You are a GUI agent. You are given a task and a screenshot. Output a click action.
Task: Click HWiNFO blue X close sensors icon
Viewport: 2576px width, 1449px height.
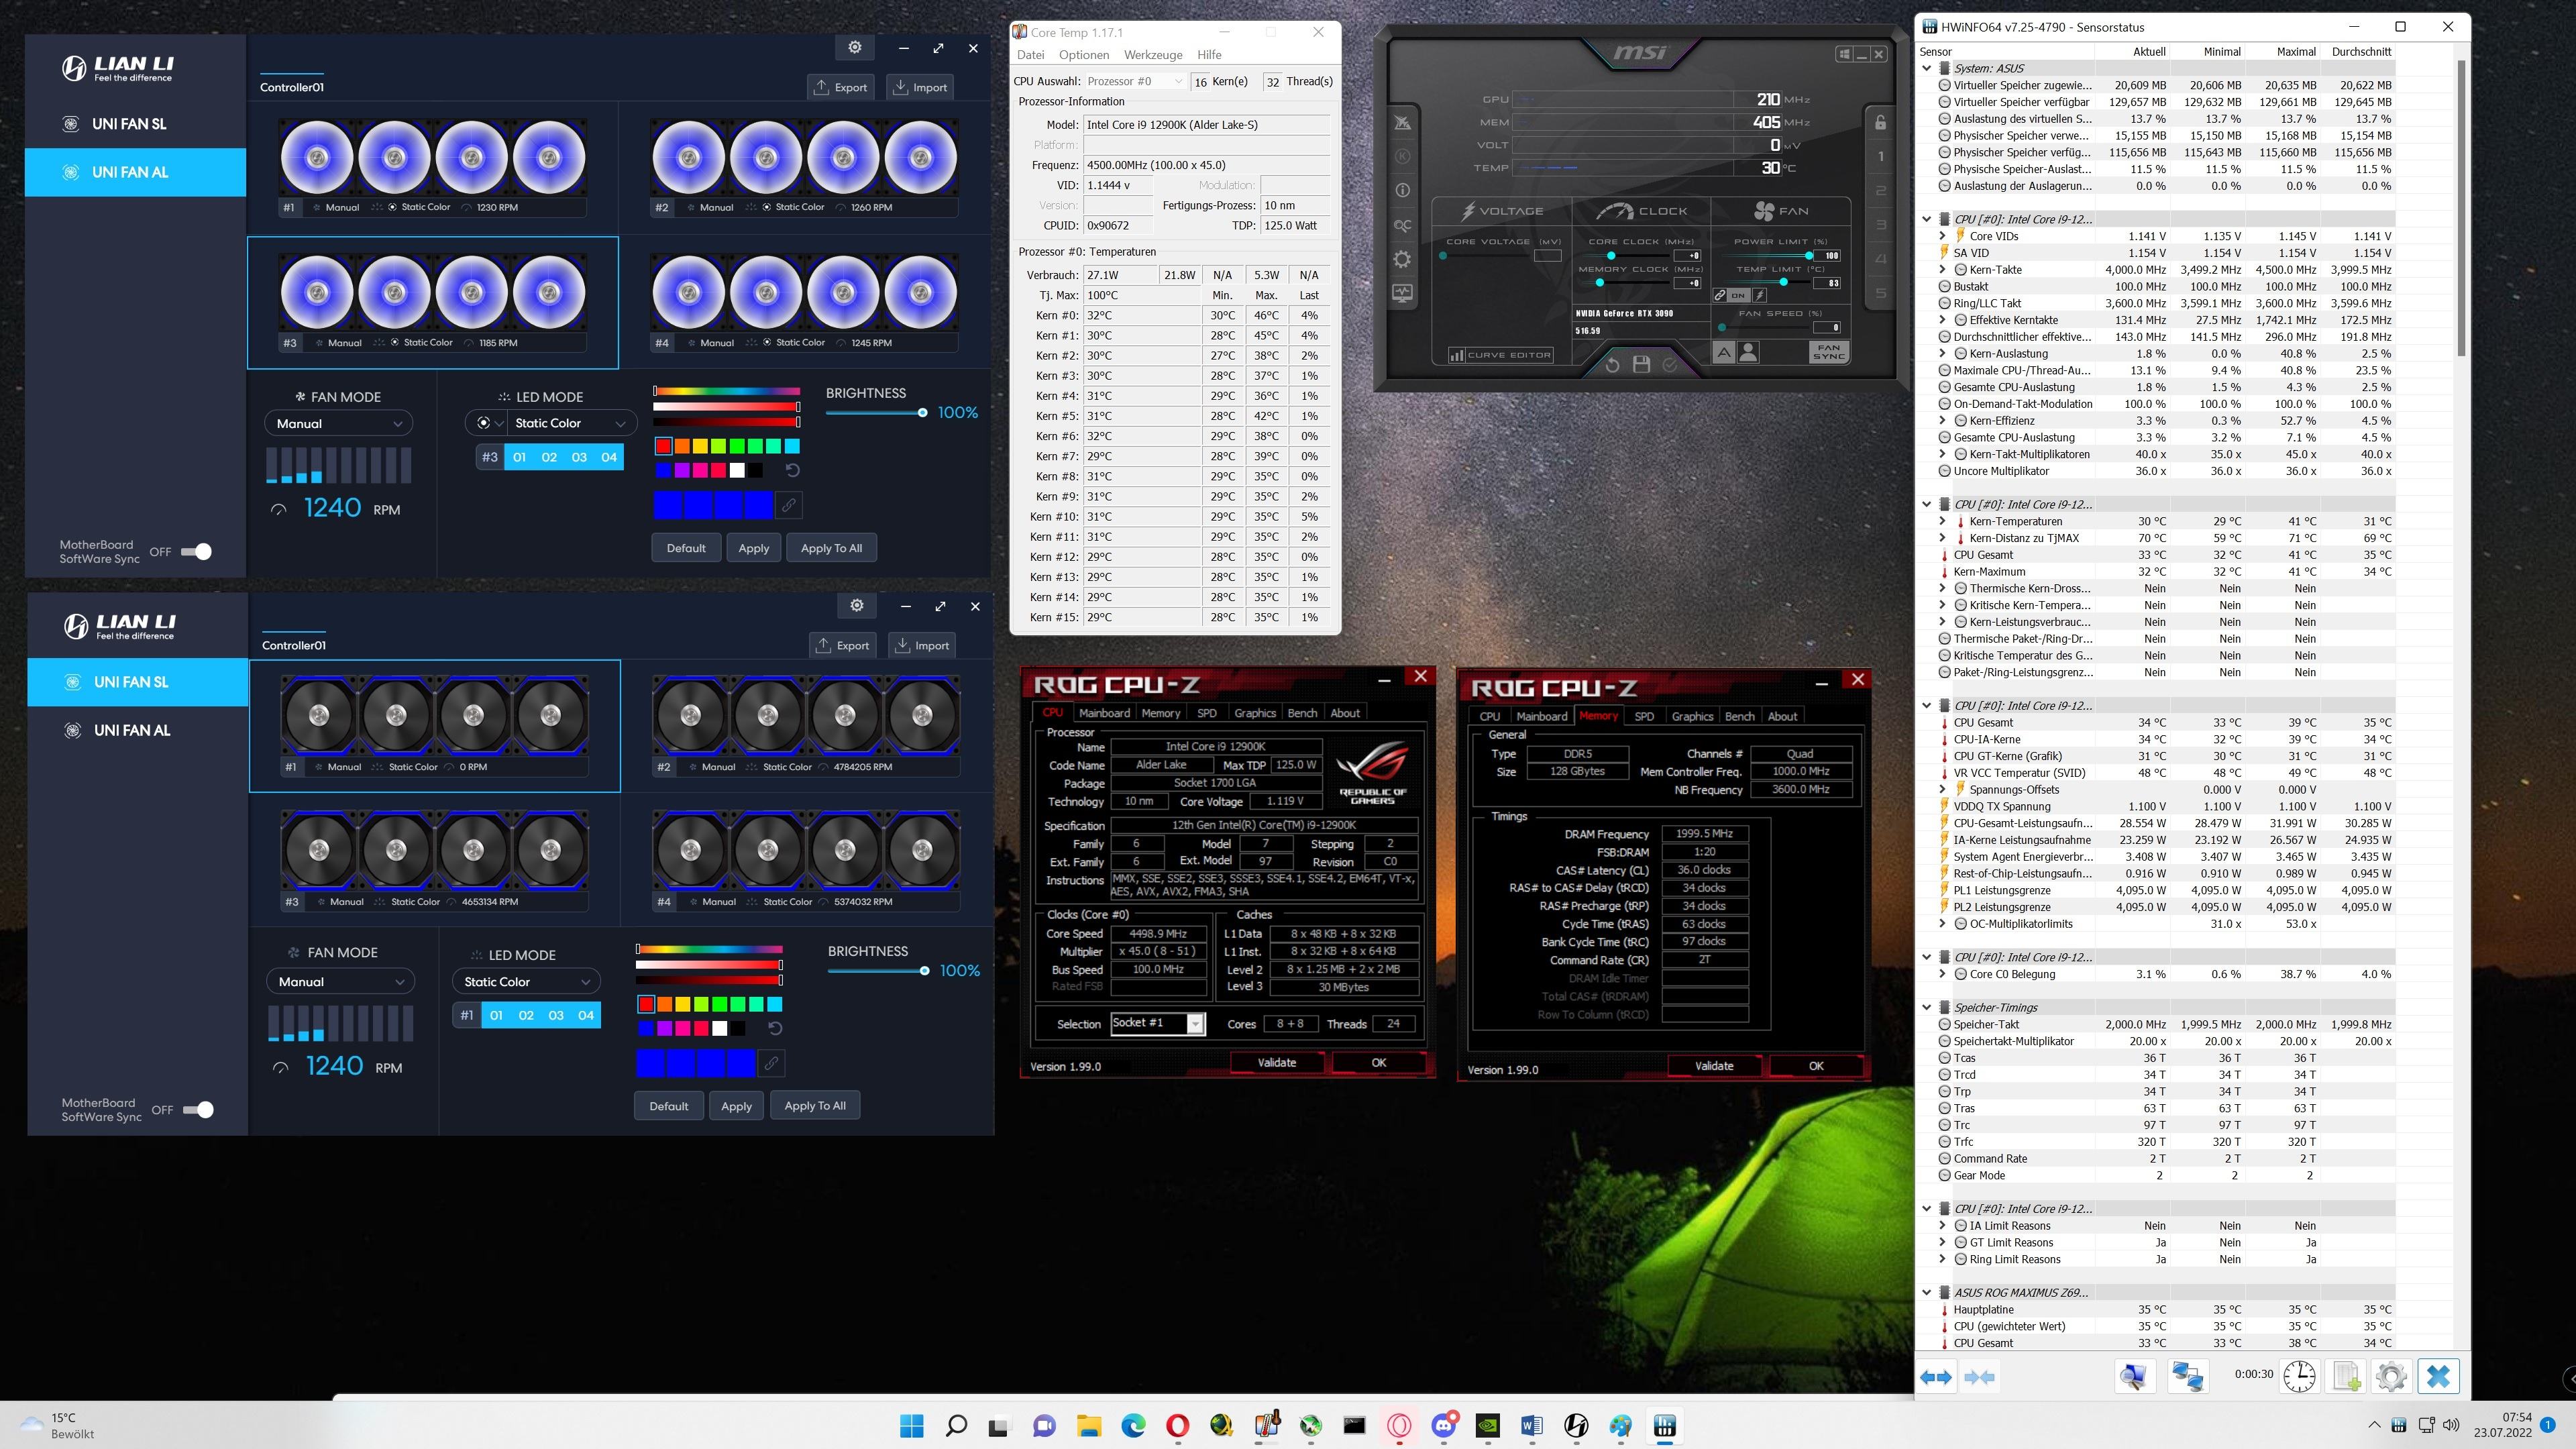2438,1376
